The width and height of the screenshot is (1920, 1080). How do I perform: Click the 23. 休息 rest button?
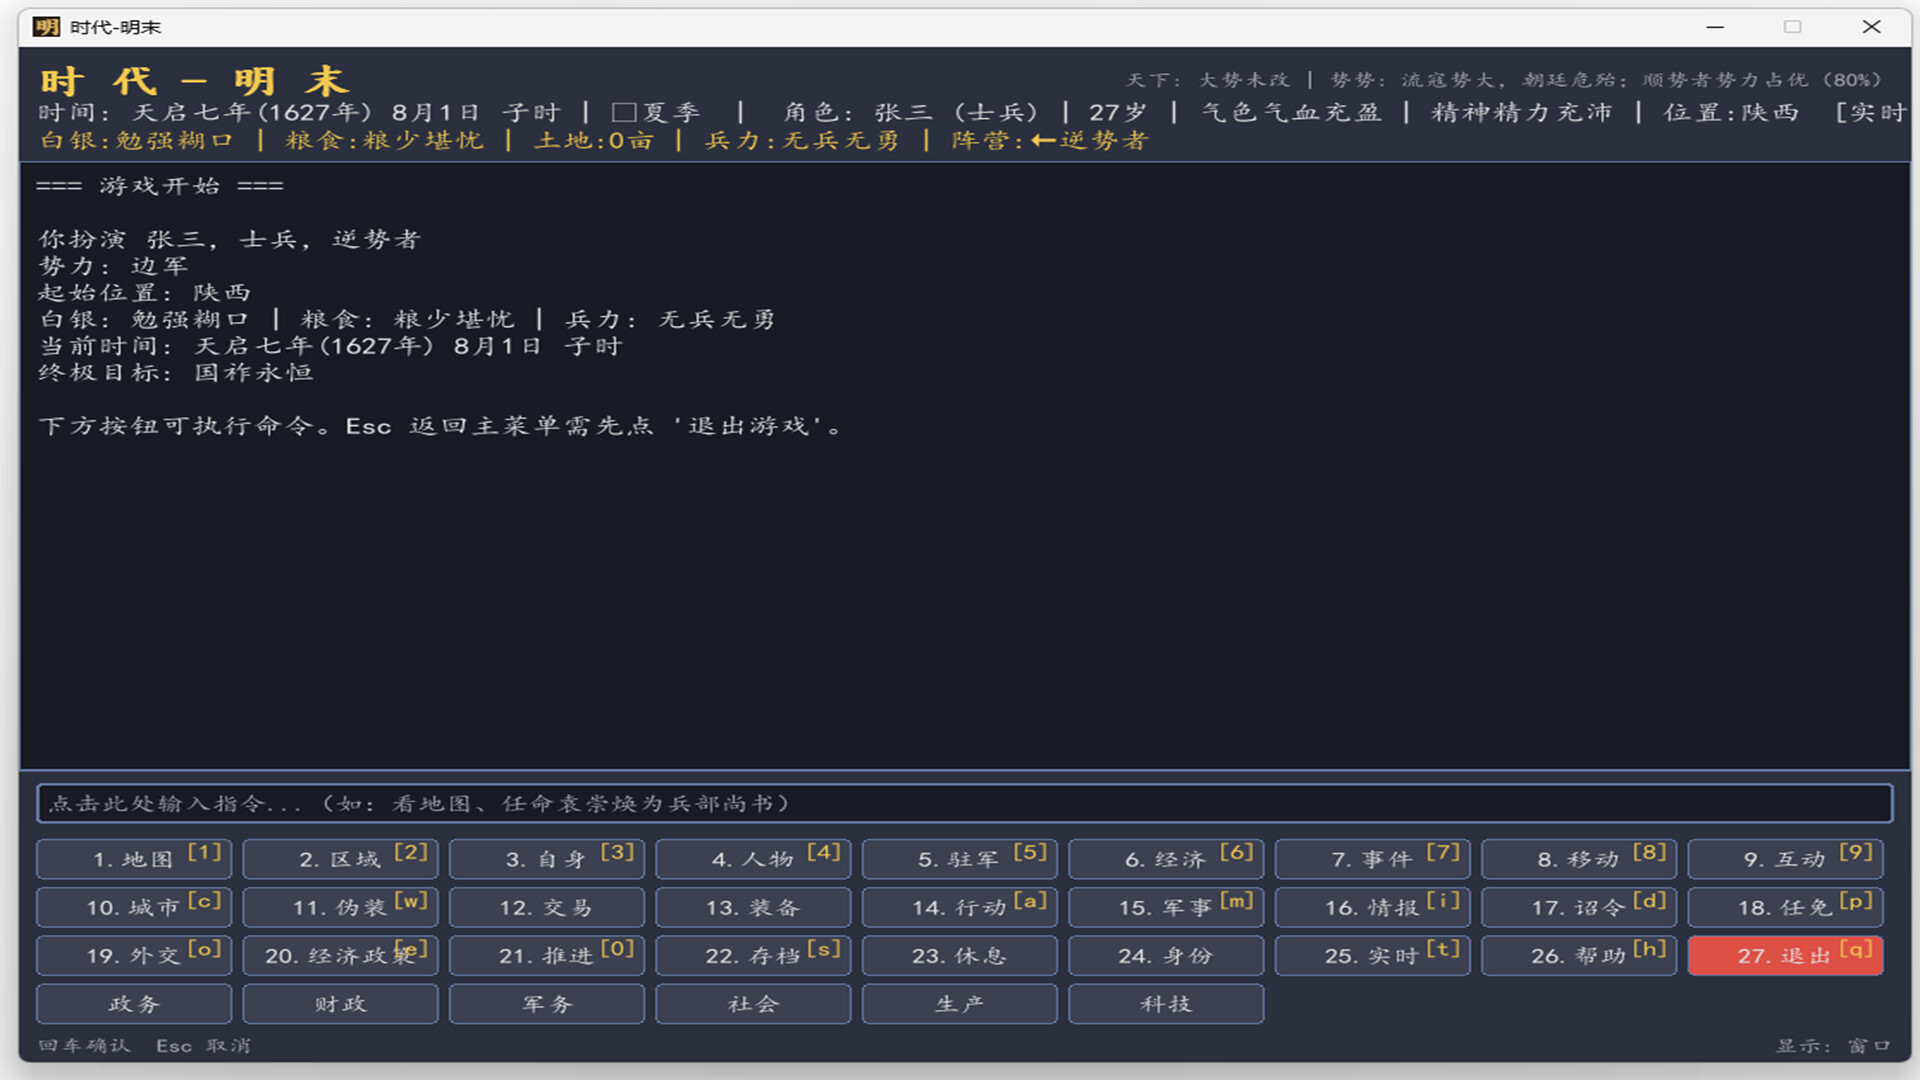click(x=960, y=955)
